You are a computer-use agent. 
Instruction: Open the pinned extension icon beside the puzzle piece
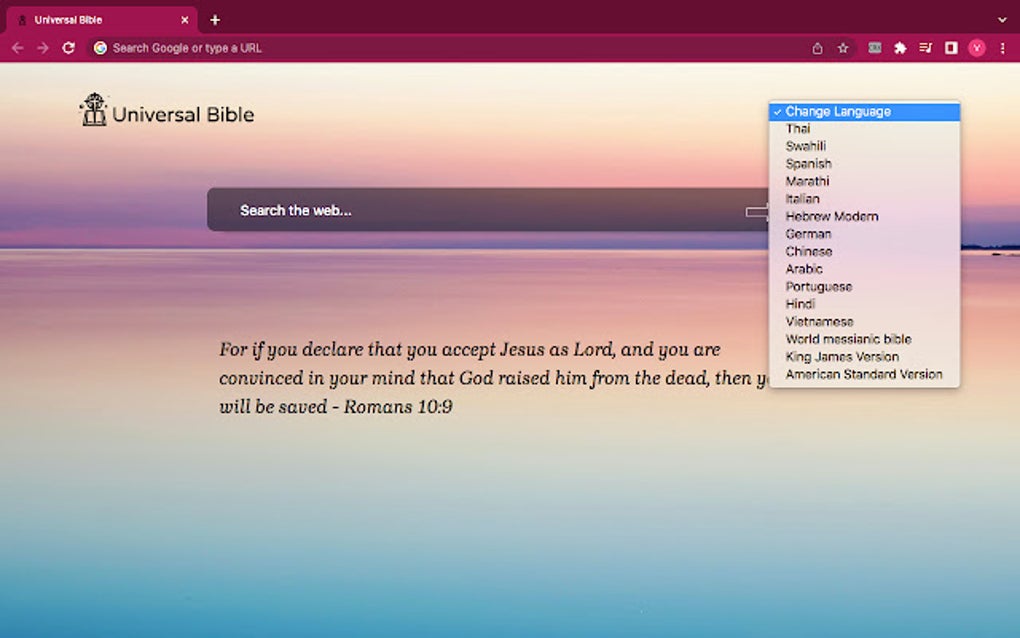coord(872,47)
